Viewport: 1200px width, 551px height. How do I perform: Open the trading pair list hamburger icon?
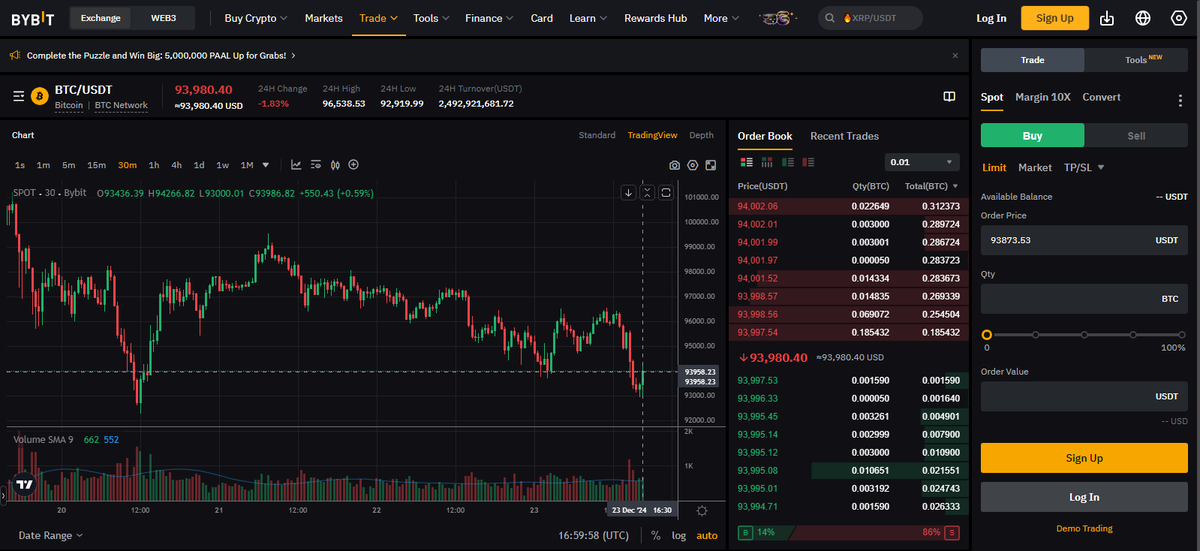(x=18, y=96)
